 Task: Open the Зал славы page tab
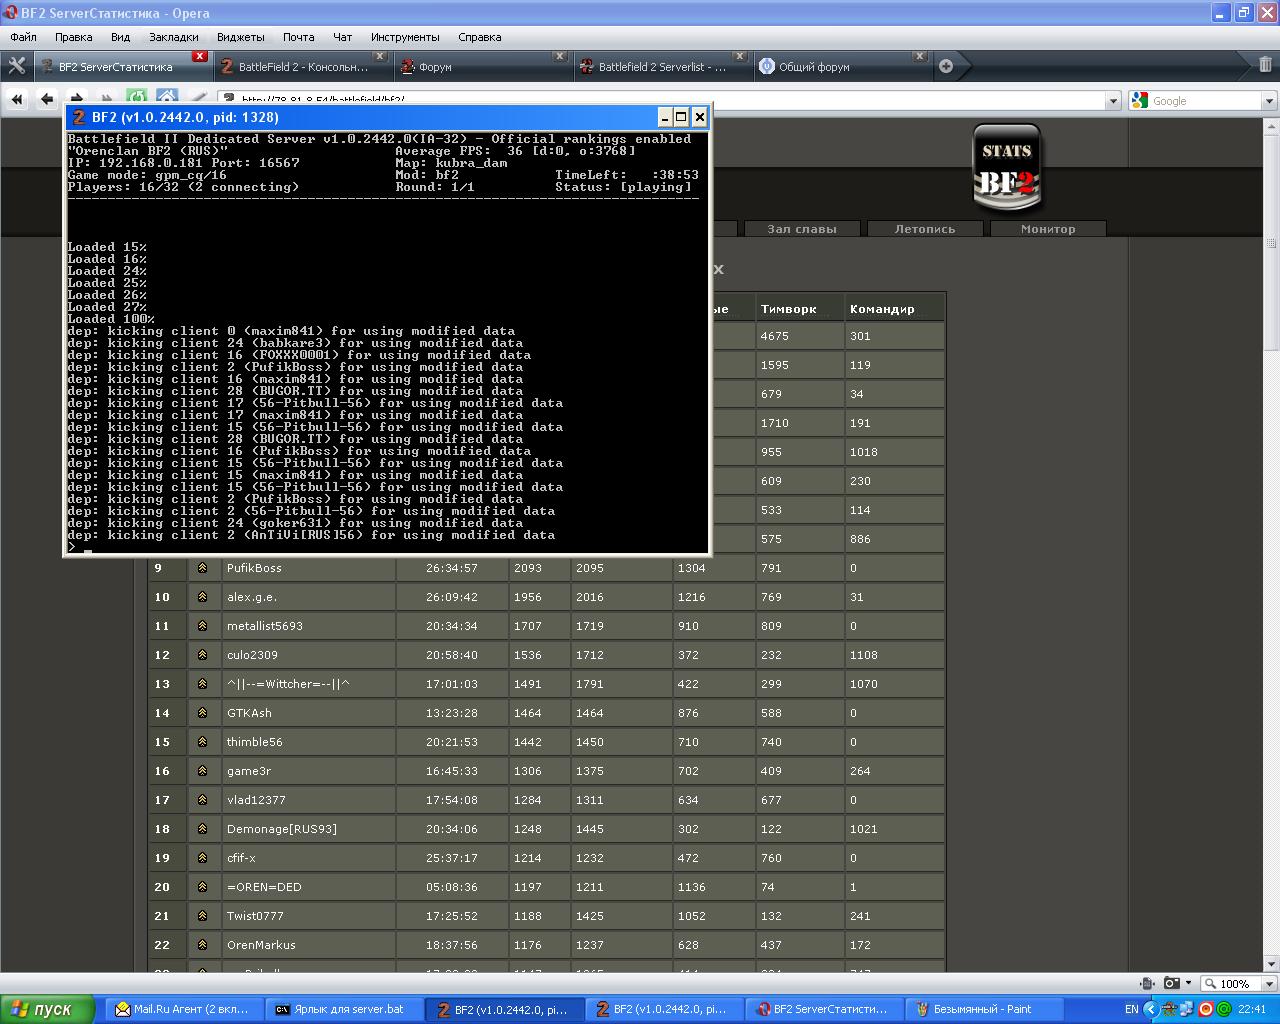pyautogui.click(x=801, y=229)
